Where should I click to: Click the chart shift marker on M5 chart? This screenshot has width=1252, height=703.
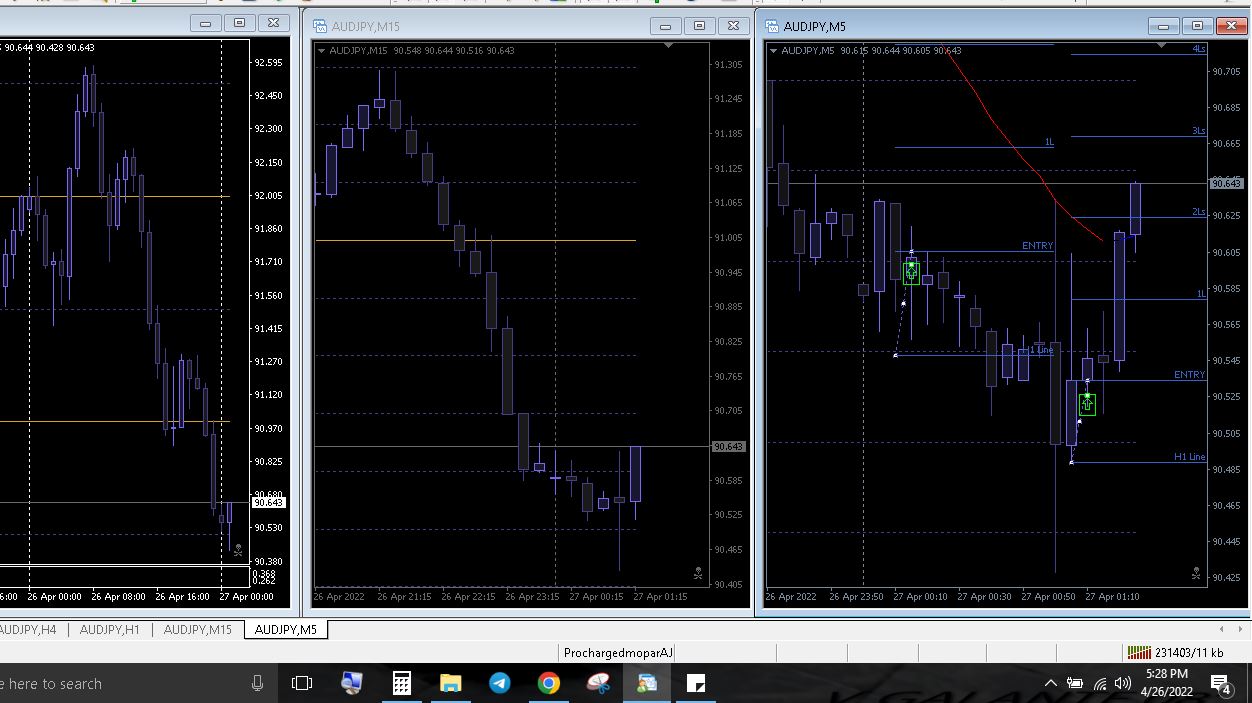click(x=1161, y=46)
